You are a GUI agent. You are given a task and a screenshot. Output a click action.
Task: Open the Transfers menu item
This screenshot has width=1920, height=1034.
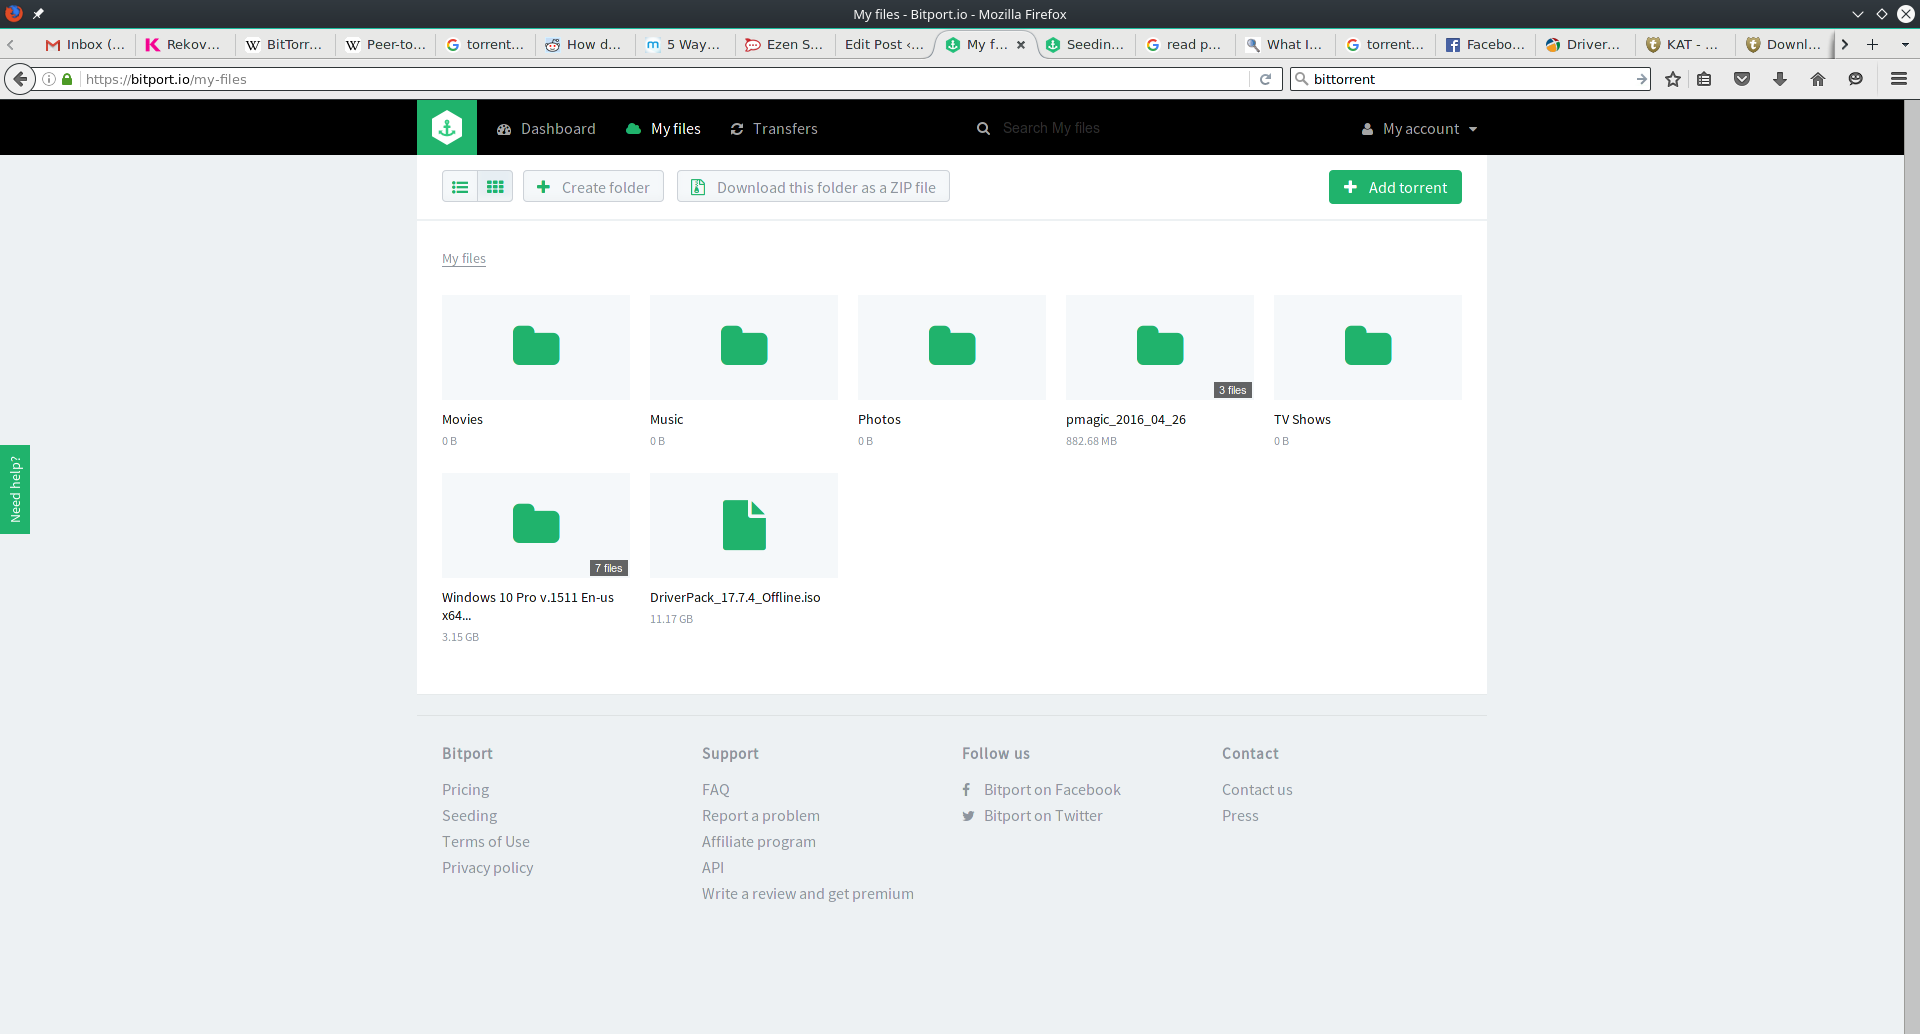point(774,129)
